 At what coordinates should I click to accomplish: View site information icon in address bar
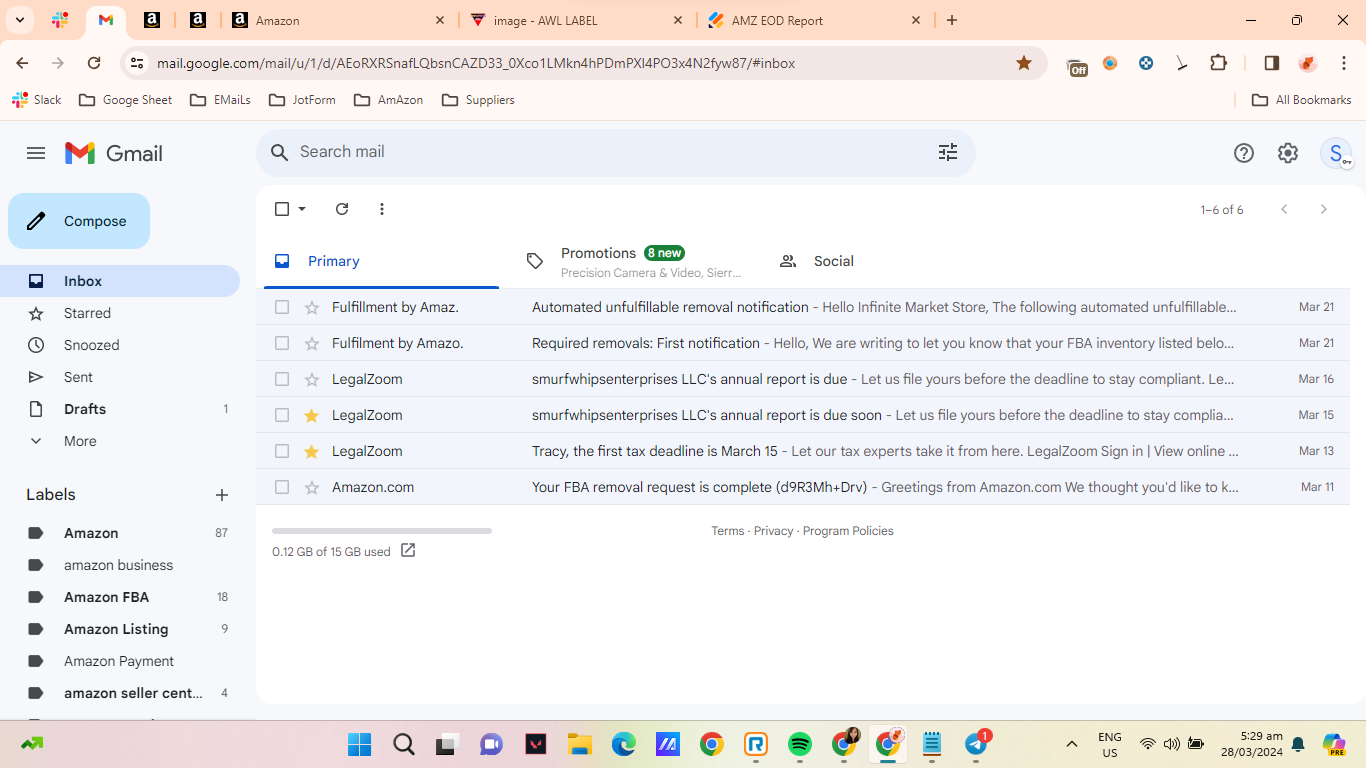(x=137, y=63)
